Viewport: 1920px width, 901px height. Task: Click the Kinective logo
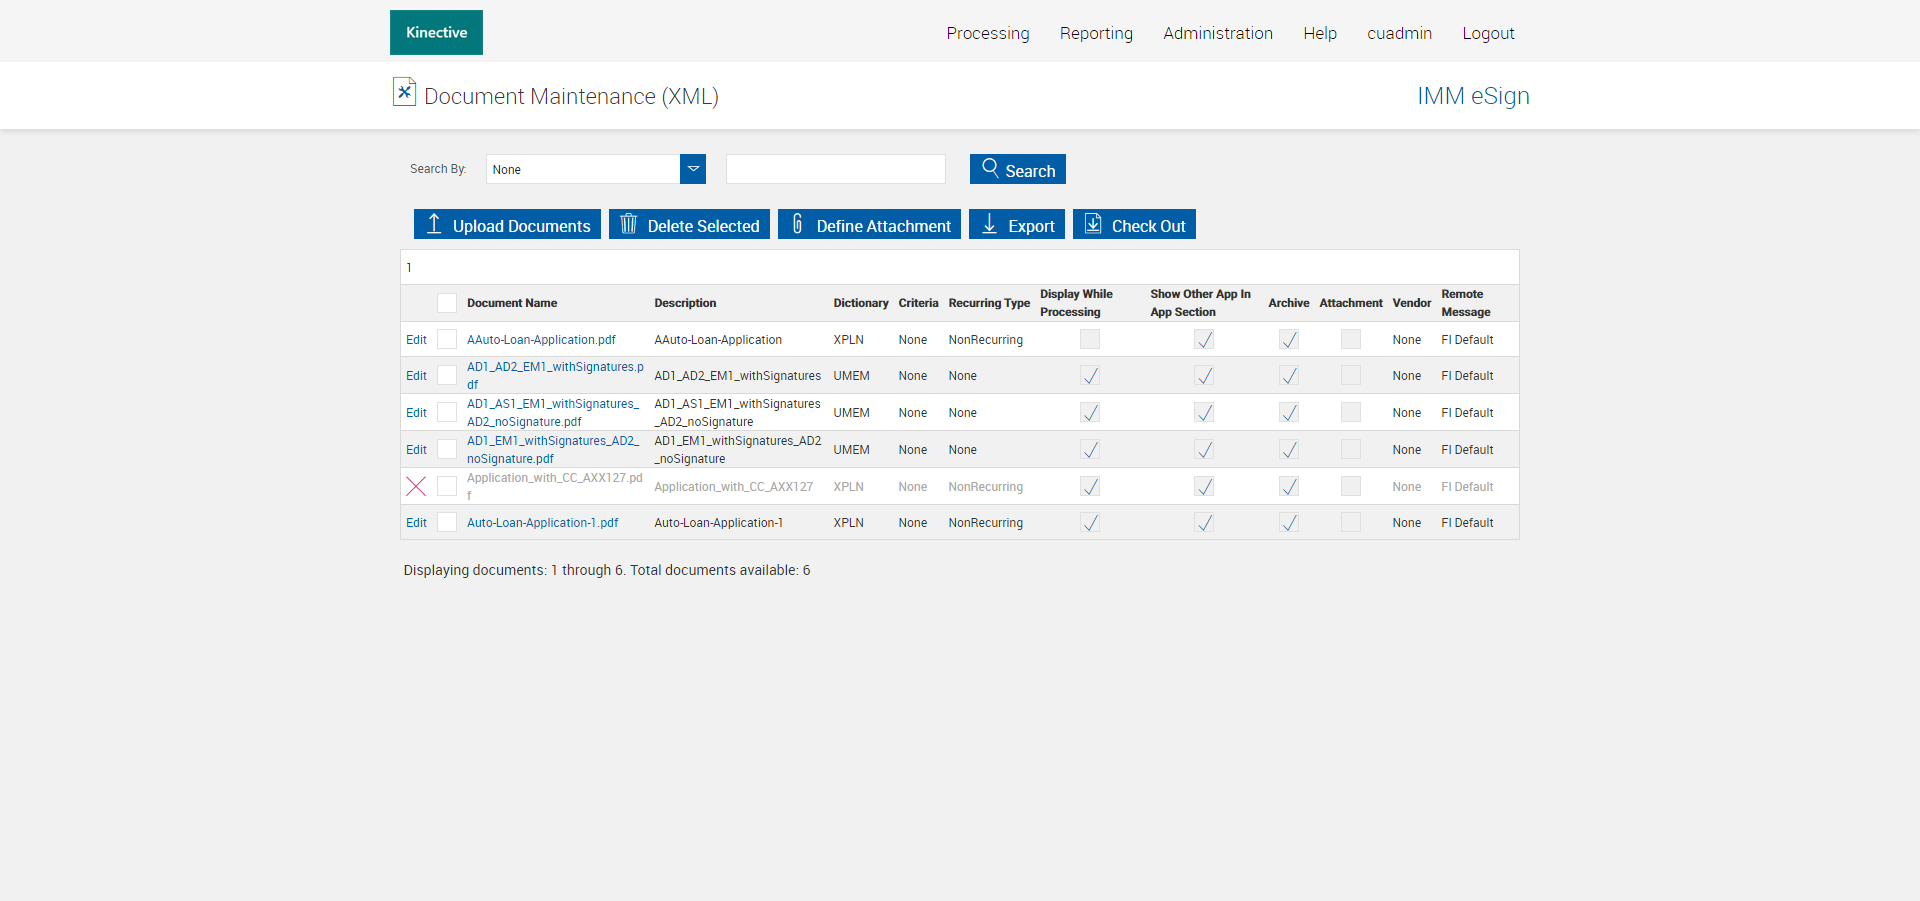(436, 33)
